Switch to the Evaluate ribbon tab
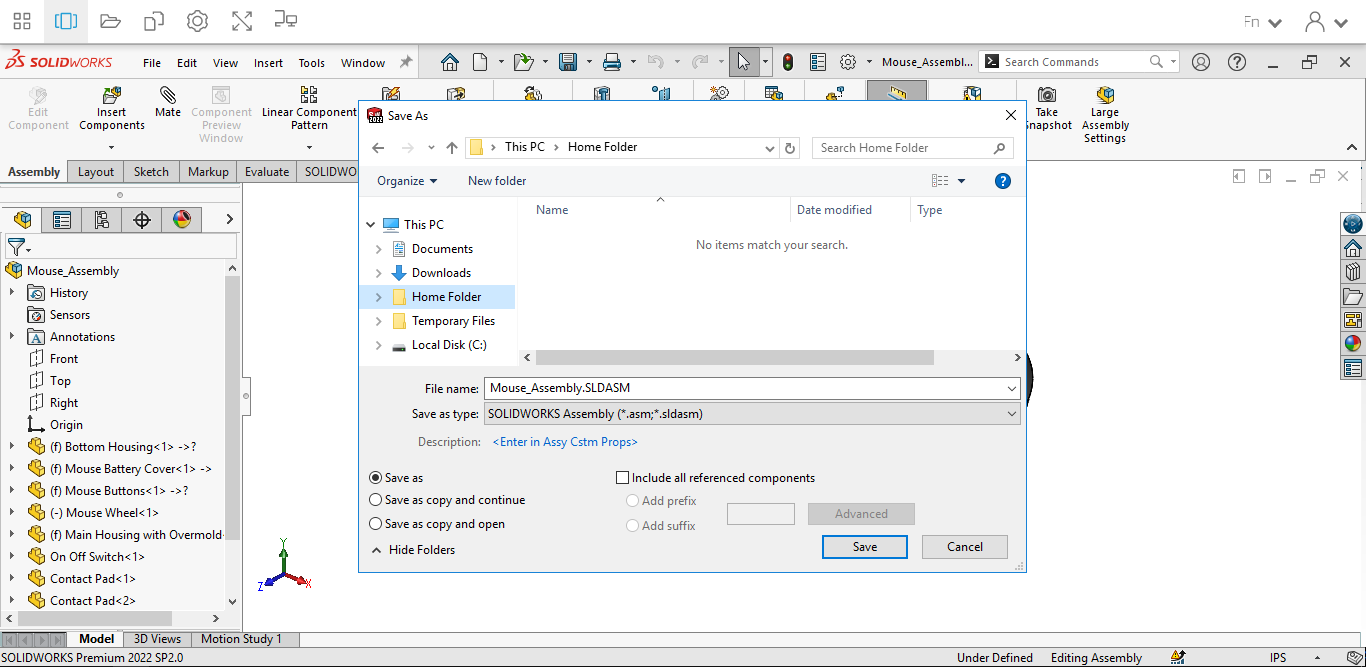 266,171
